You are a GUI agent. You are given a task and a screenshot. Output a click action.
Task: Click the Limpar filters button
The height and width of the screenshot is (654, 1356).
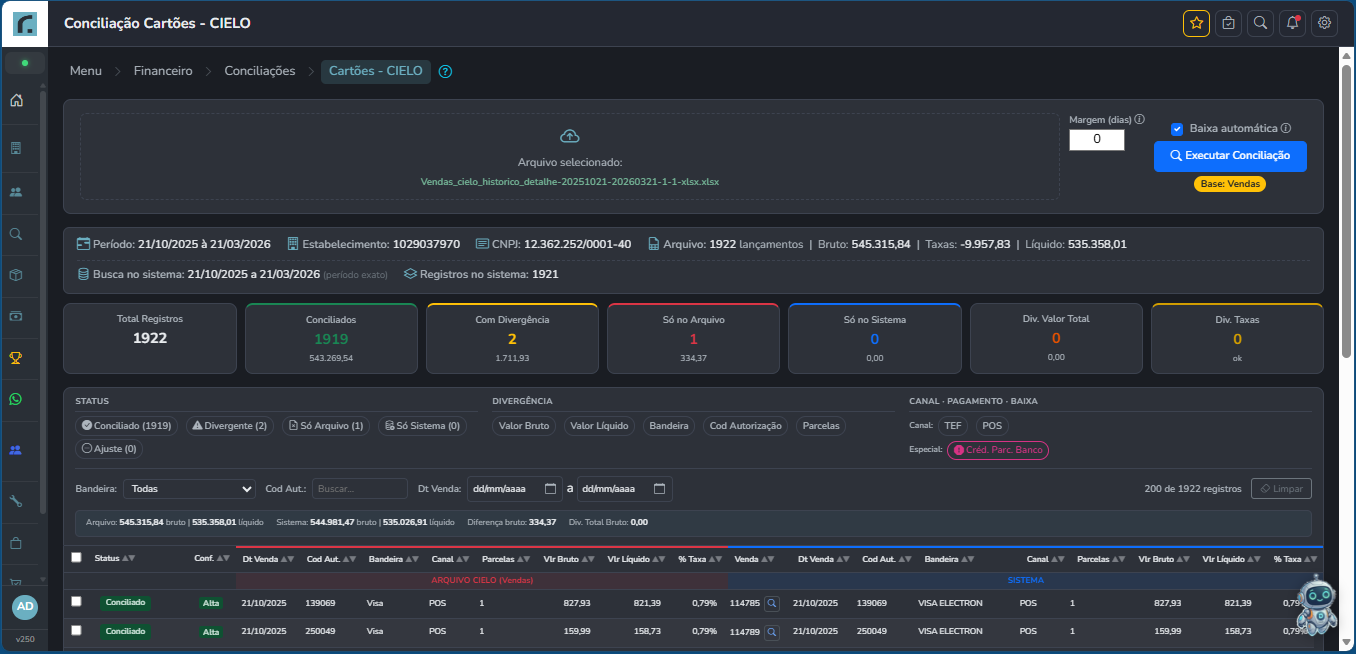point(1281,488)
